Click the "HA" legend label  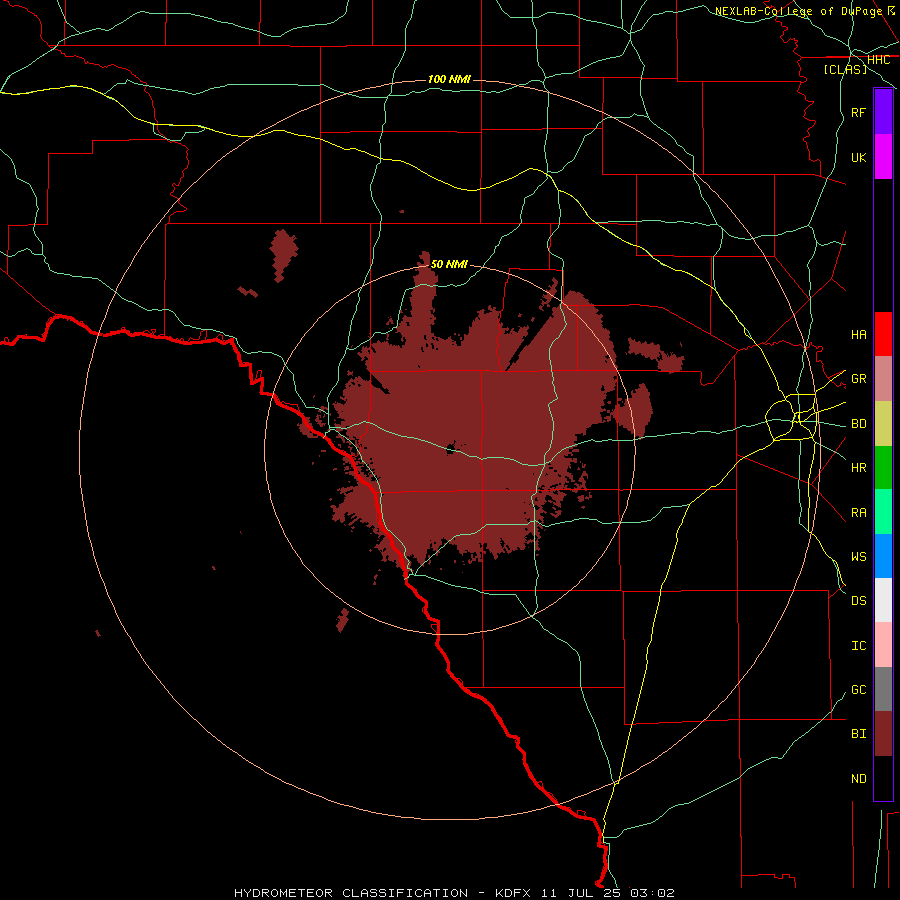click(x=858, y=335)
